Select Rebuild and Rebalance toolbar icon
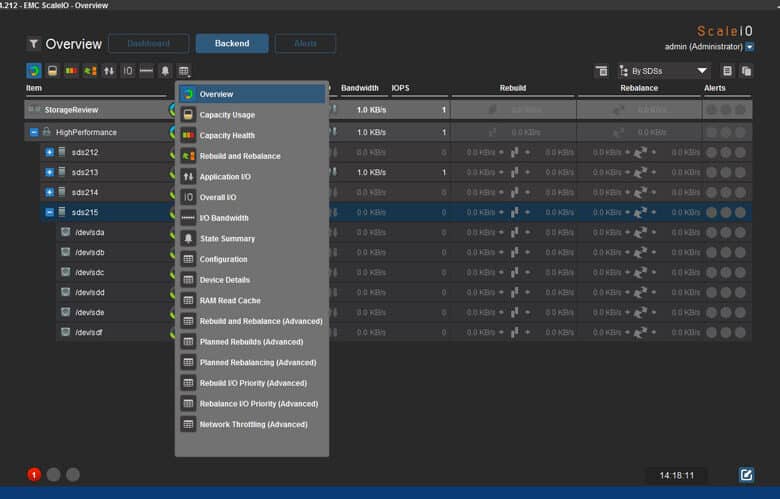 point(90,71)
